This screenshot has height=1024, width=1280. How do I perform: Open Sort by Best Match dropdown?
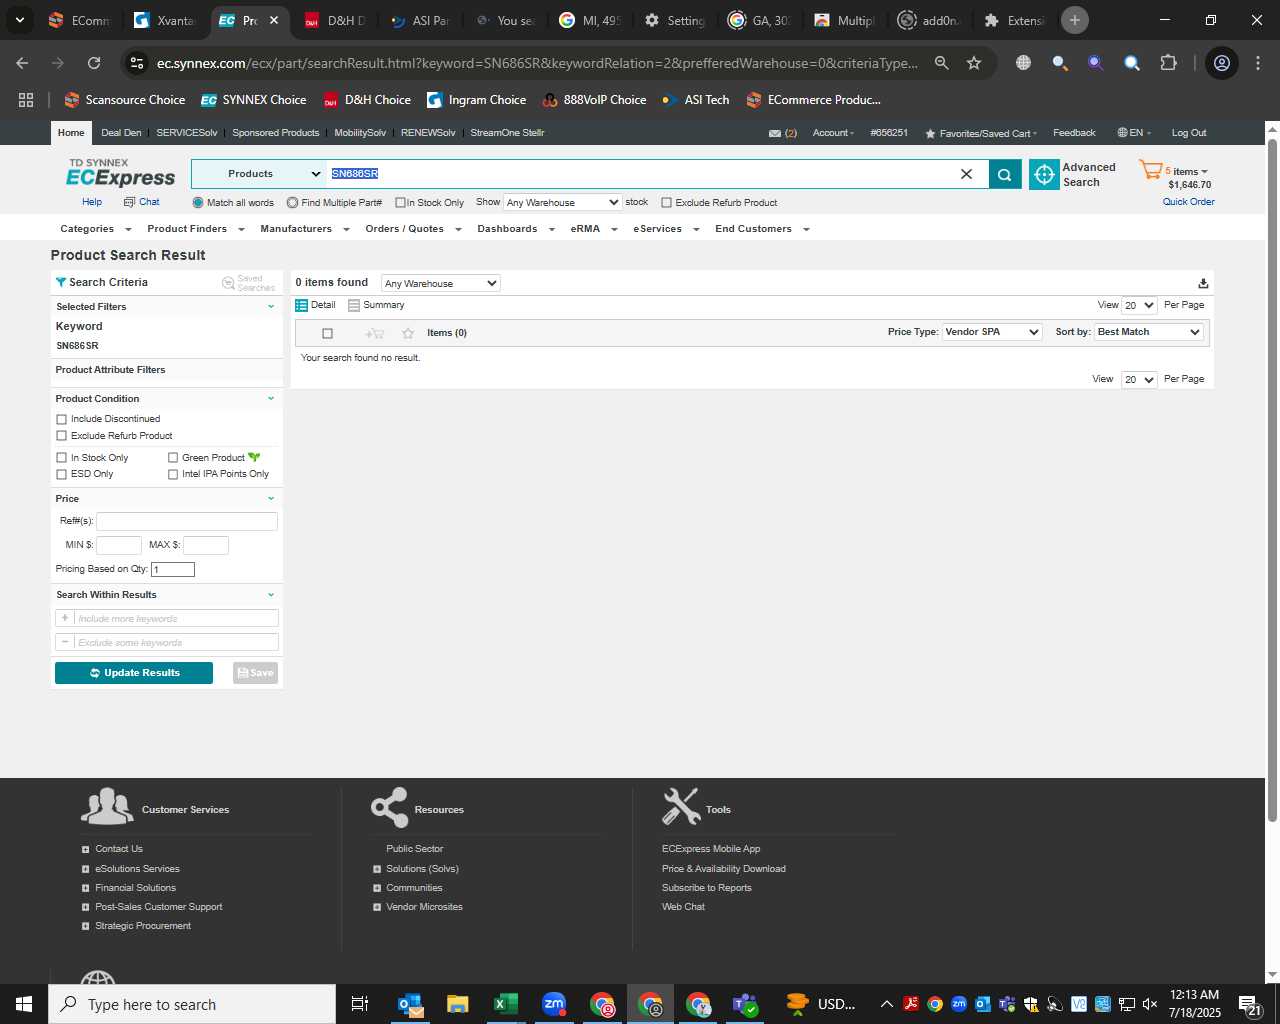[x=1149, y=332]
